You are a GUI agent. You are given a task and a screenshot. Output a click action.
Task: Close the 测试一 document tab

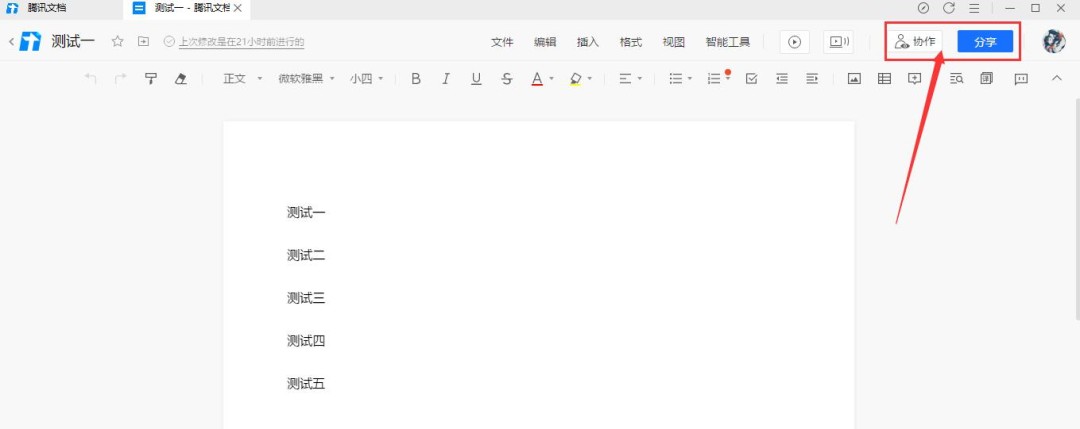[238, 8]
